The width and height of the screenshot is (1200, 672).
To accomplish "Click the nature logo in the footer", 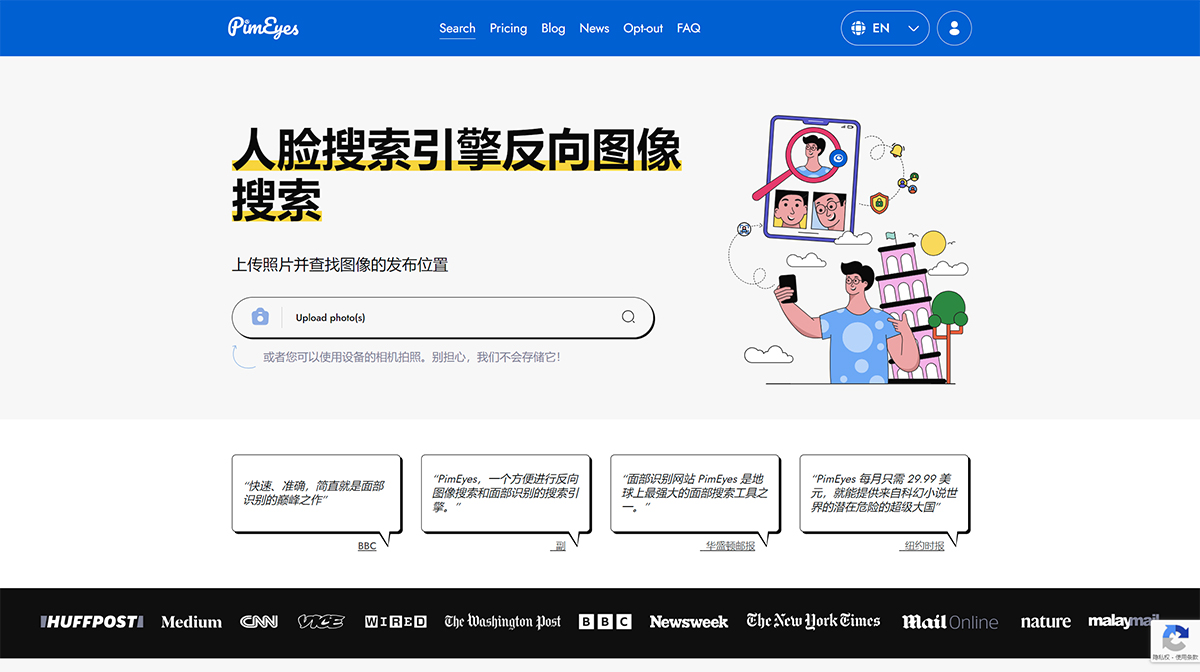I will point(1045,621).
